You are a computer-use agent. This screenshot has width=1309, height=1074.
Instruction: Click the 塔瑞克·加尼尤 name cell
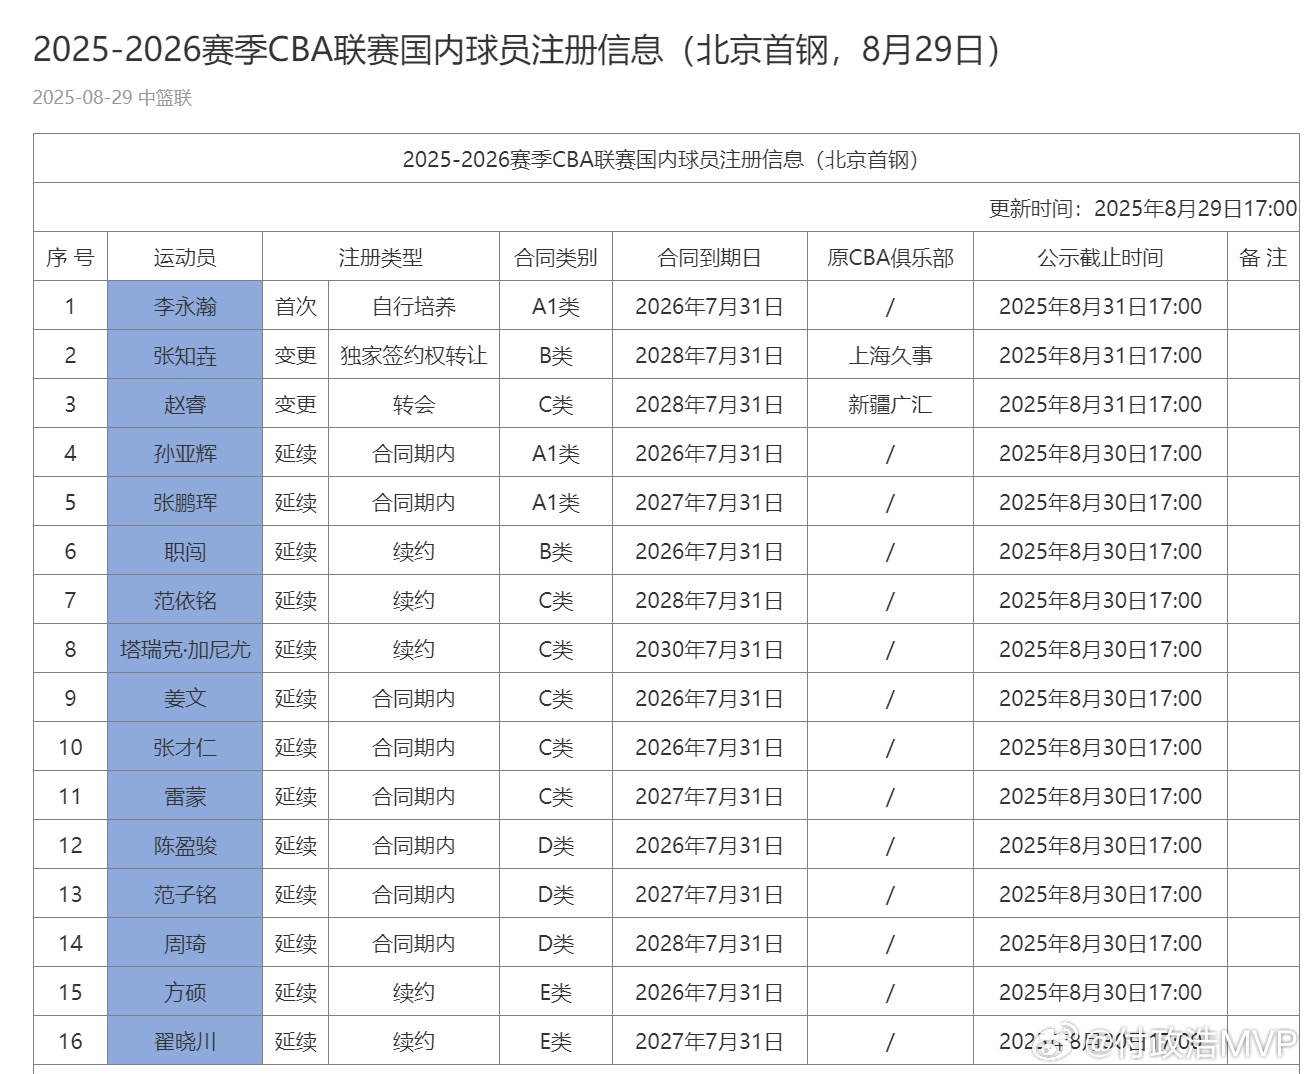pyautogui.click(x=185, y=649)
